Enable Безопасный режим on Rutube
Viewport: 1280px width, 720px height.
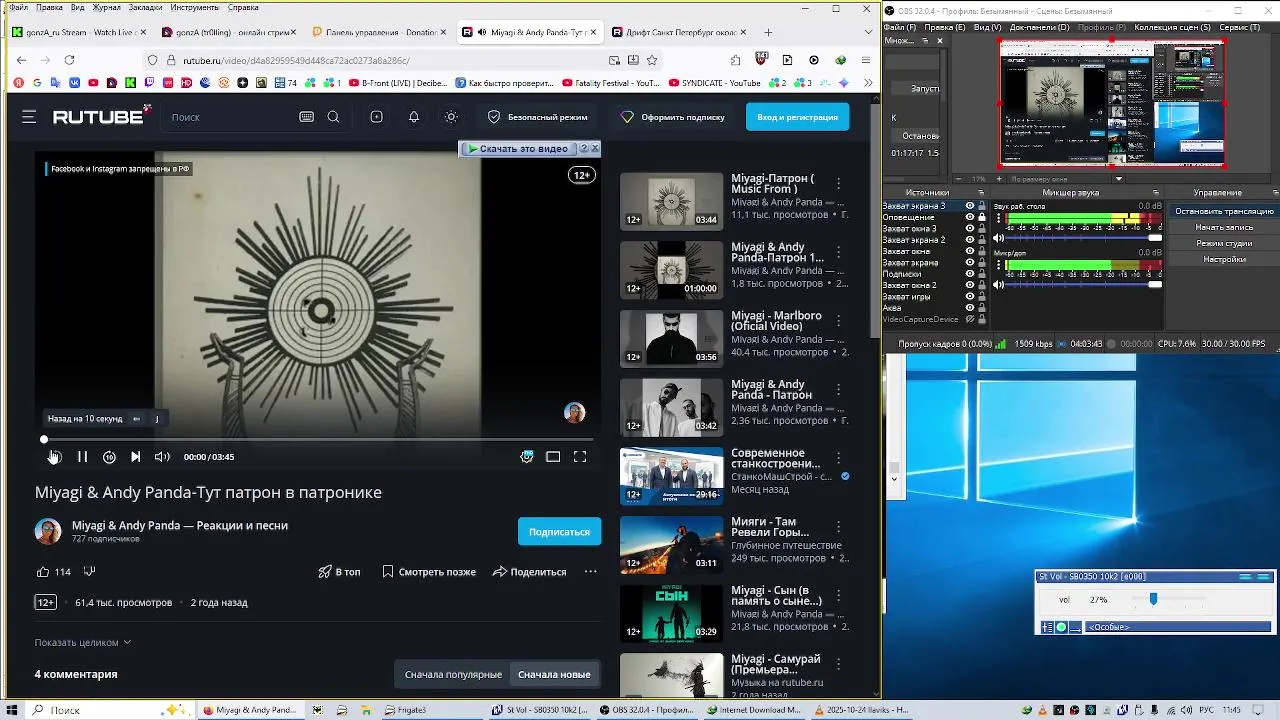click(x=538, y=117)
